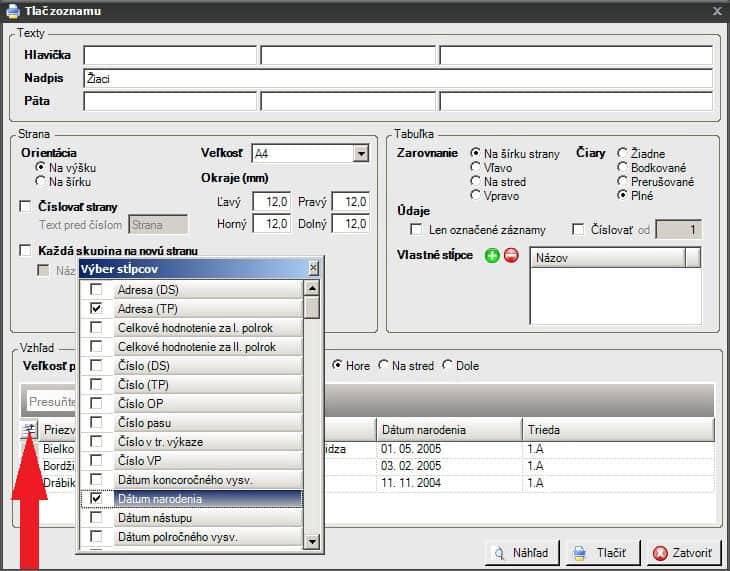
Task: Click the first Hlavička text field
Action: 170,55
